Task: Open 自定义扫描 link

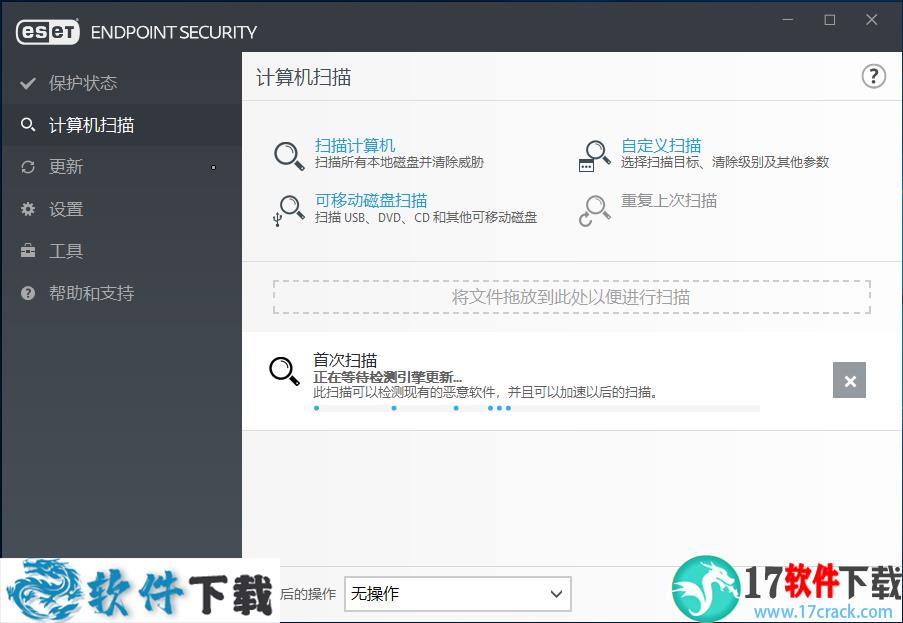Action: pos(661,146)
